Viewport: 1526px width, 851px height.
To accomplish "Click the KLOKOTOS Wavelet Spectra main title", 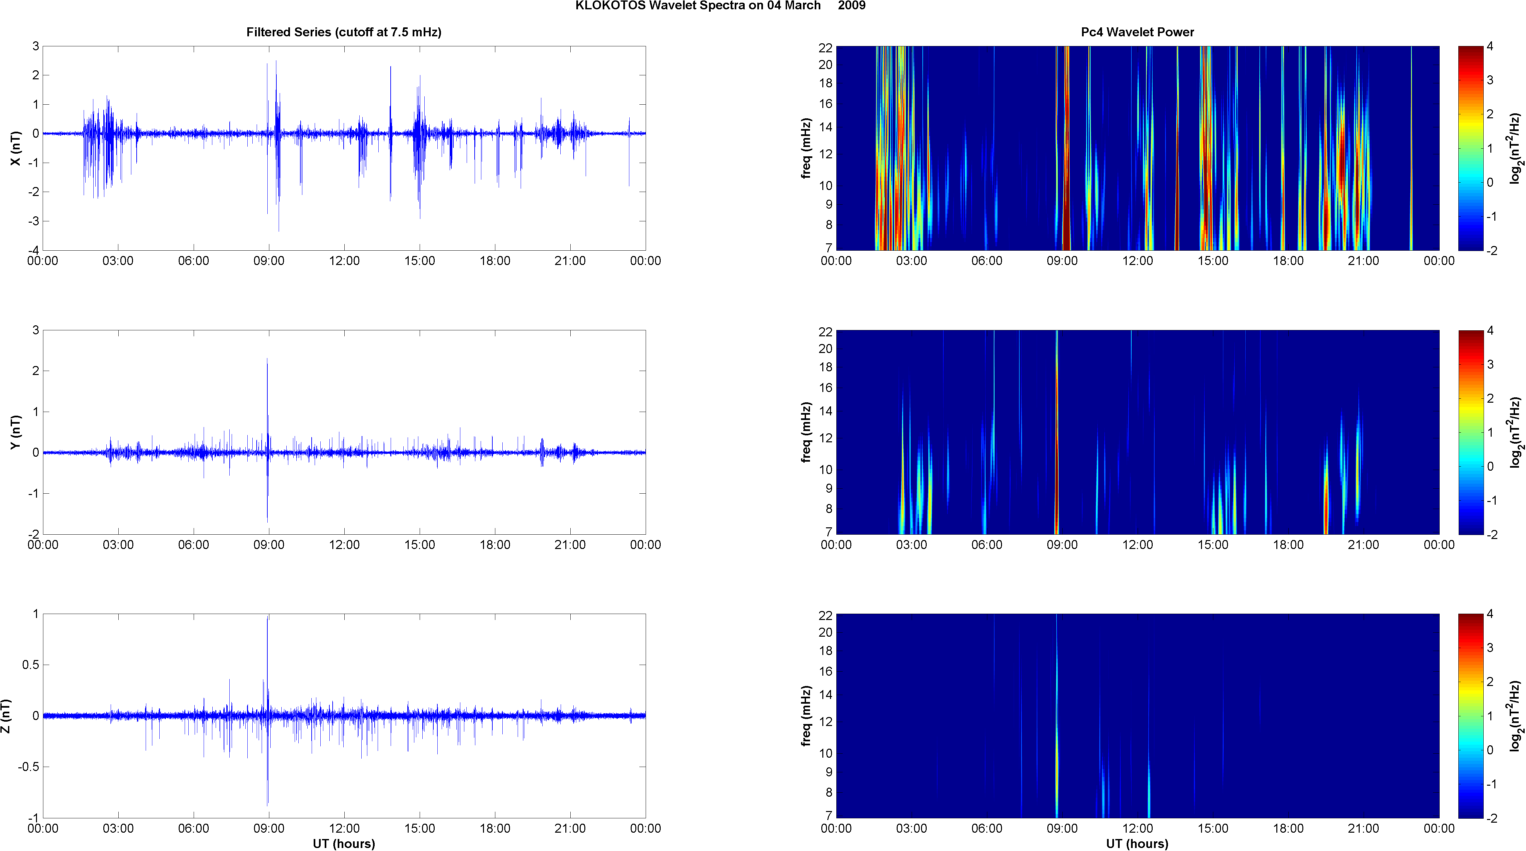I will coord(720,6).
